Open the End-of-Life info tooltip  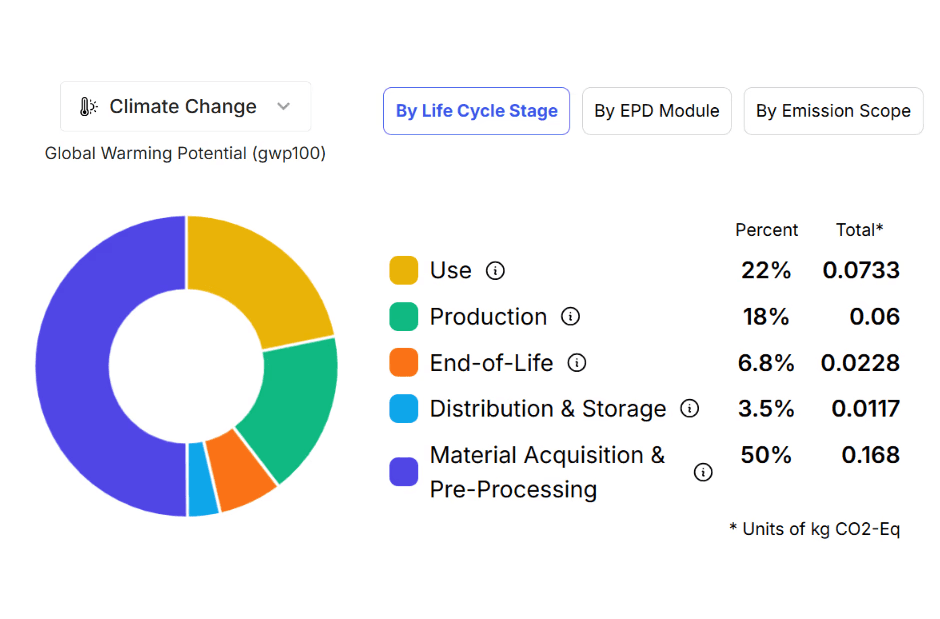point(577,363)
